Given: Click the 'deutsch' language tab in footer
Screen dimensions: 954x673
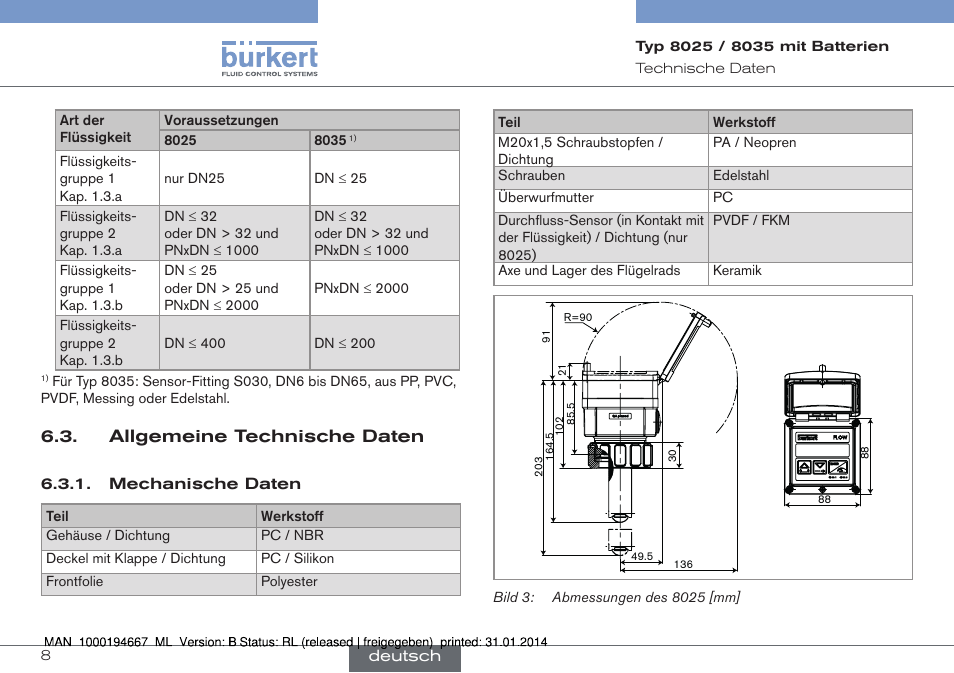Looking at the screenshot, I should tap(405, 657).
